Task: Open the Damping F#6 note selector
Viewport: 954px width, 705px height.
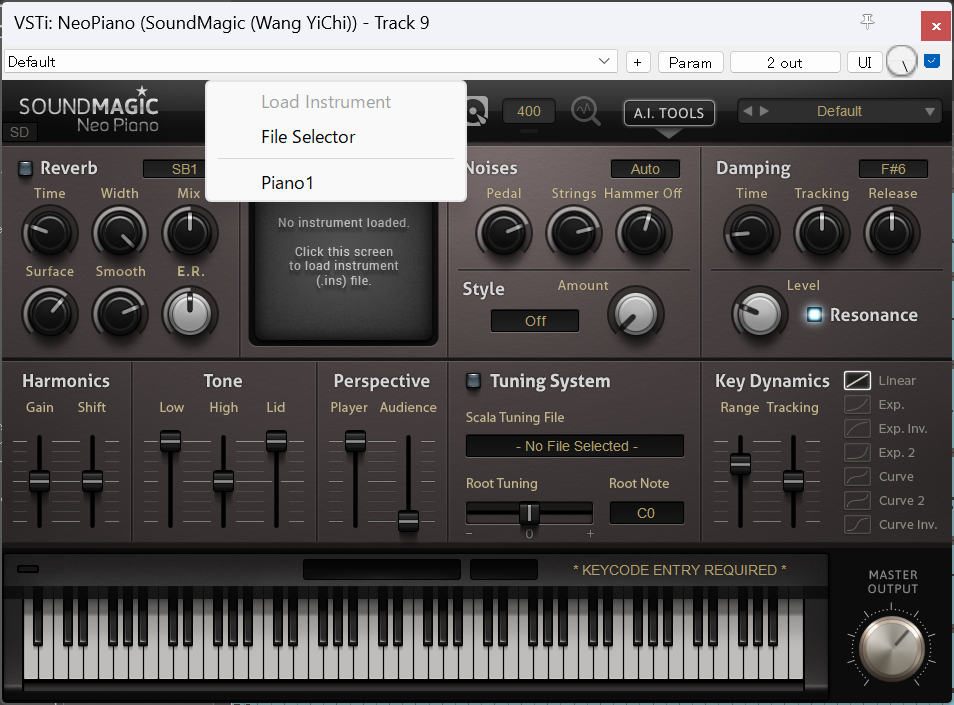Action: click(x=893, y=169)
